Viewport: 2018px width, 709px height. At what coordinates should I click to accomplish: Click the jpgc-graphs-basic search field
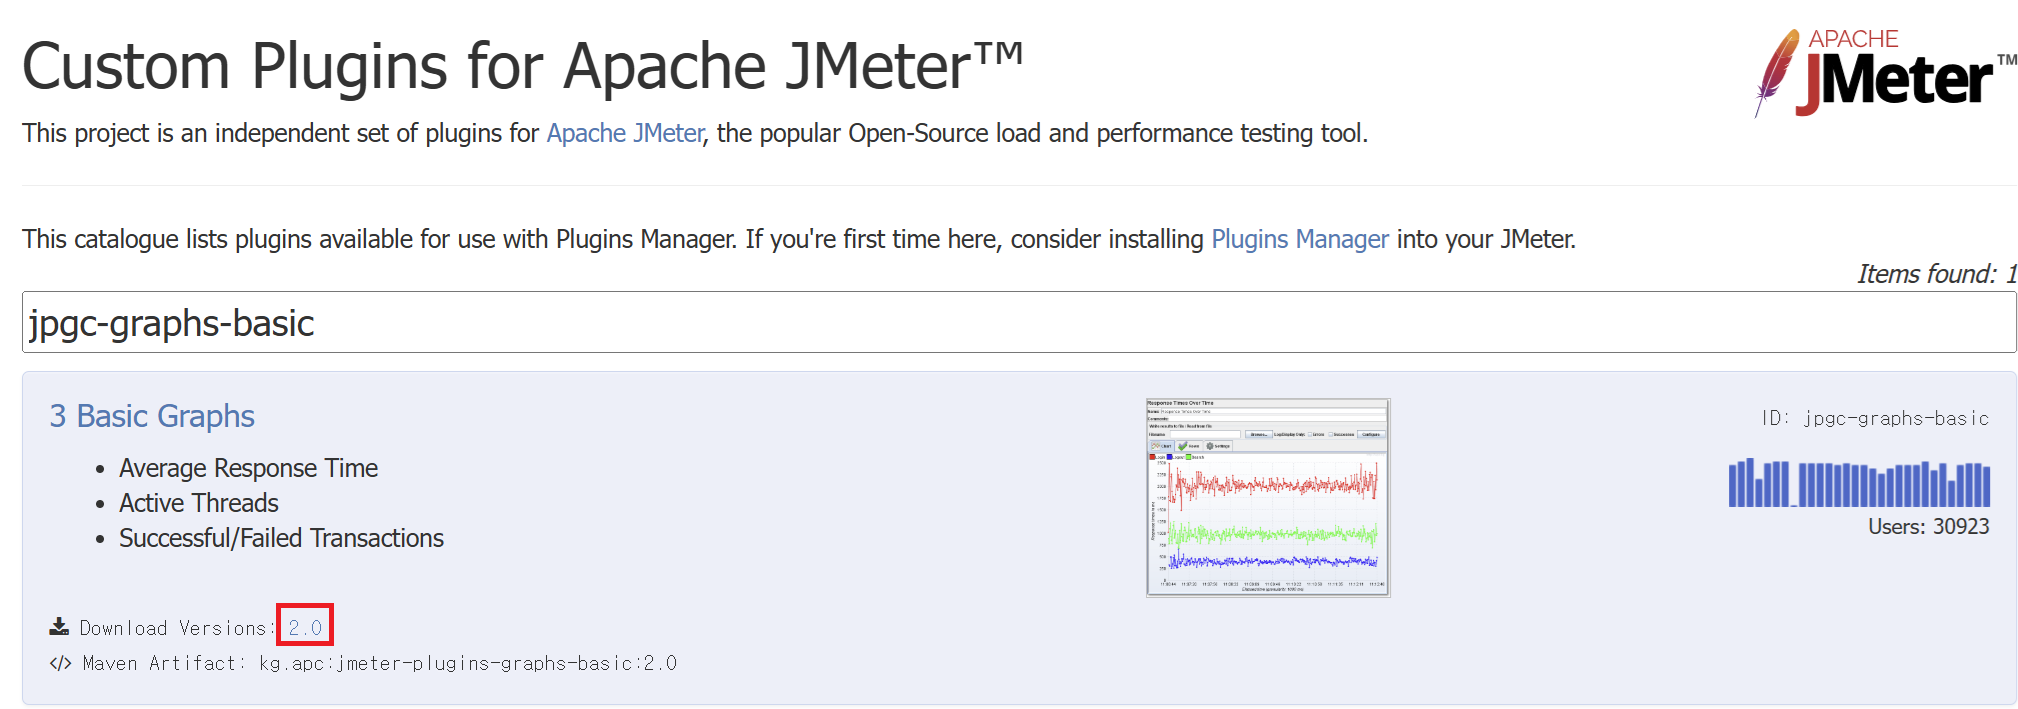(1019, 322)
